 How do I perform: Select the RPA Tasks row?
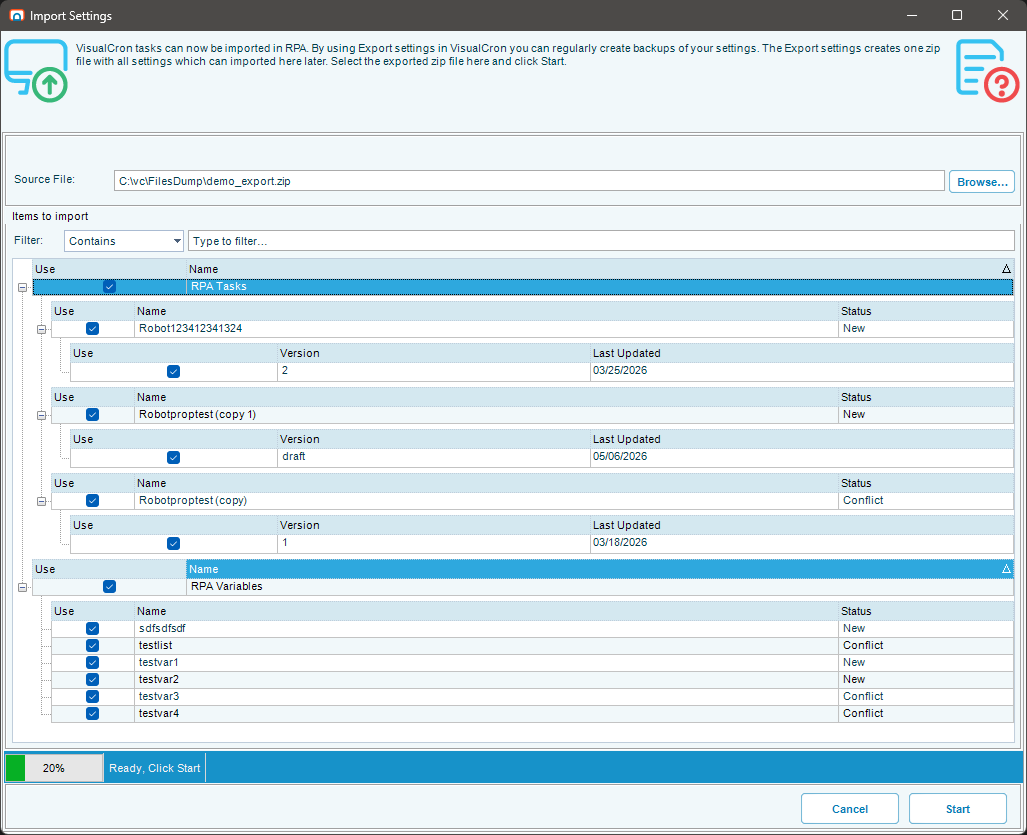[x=523, y=286]
